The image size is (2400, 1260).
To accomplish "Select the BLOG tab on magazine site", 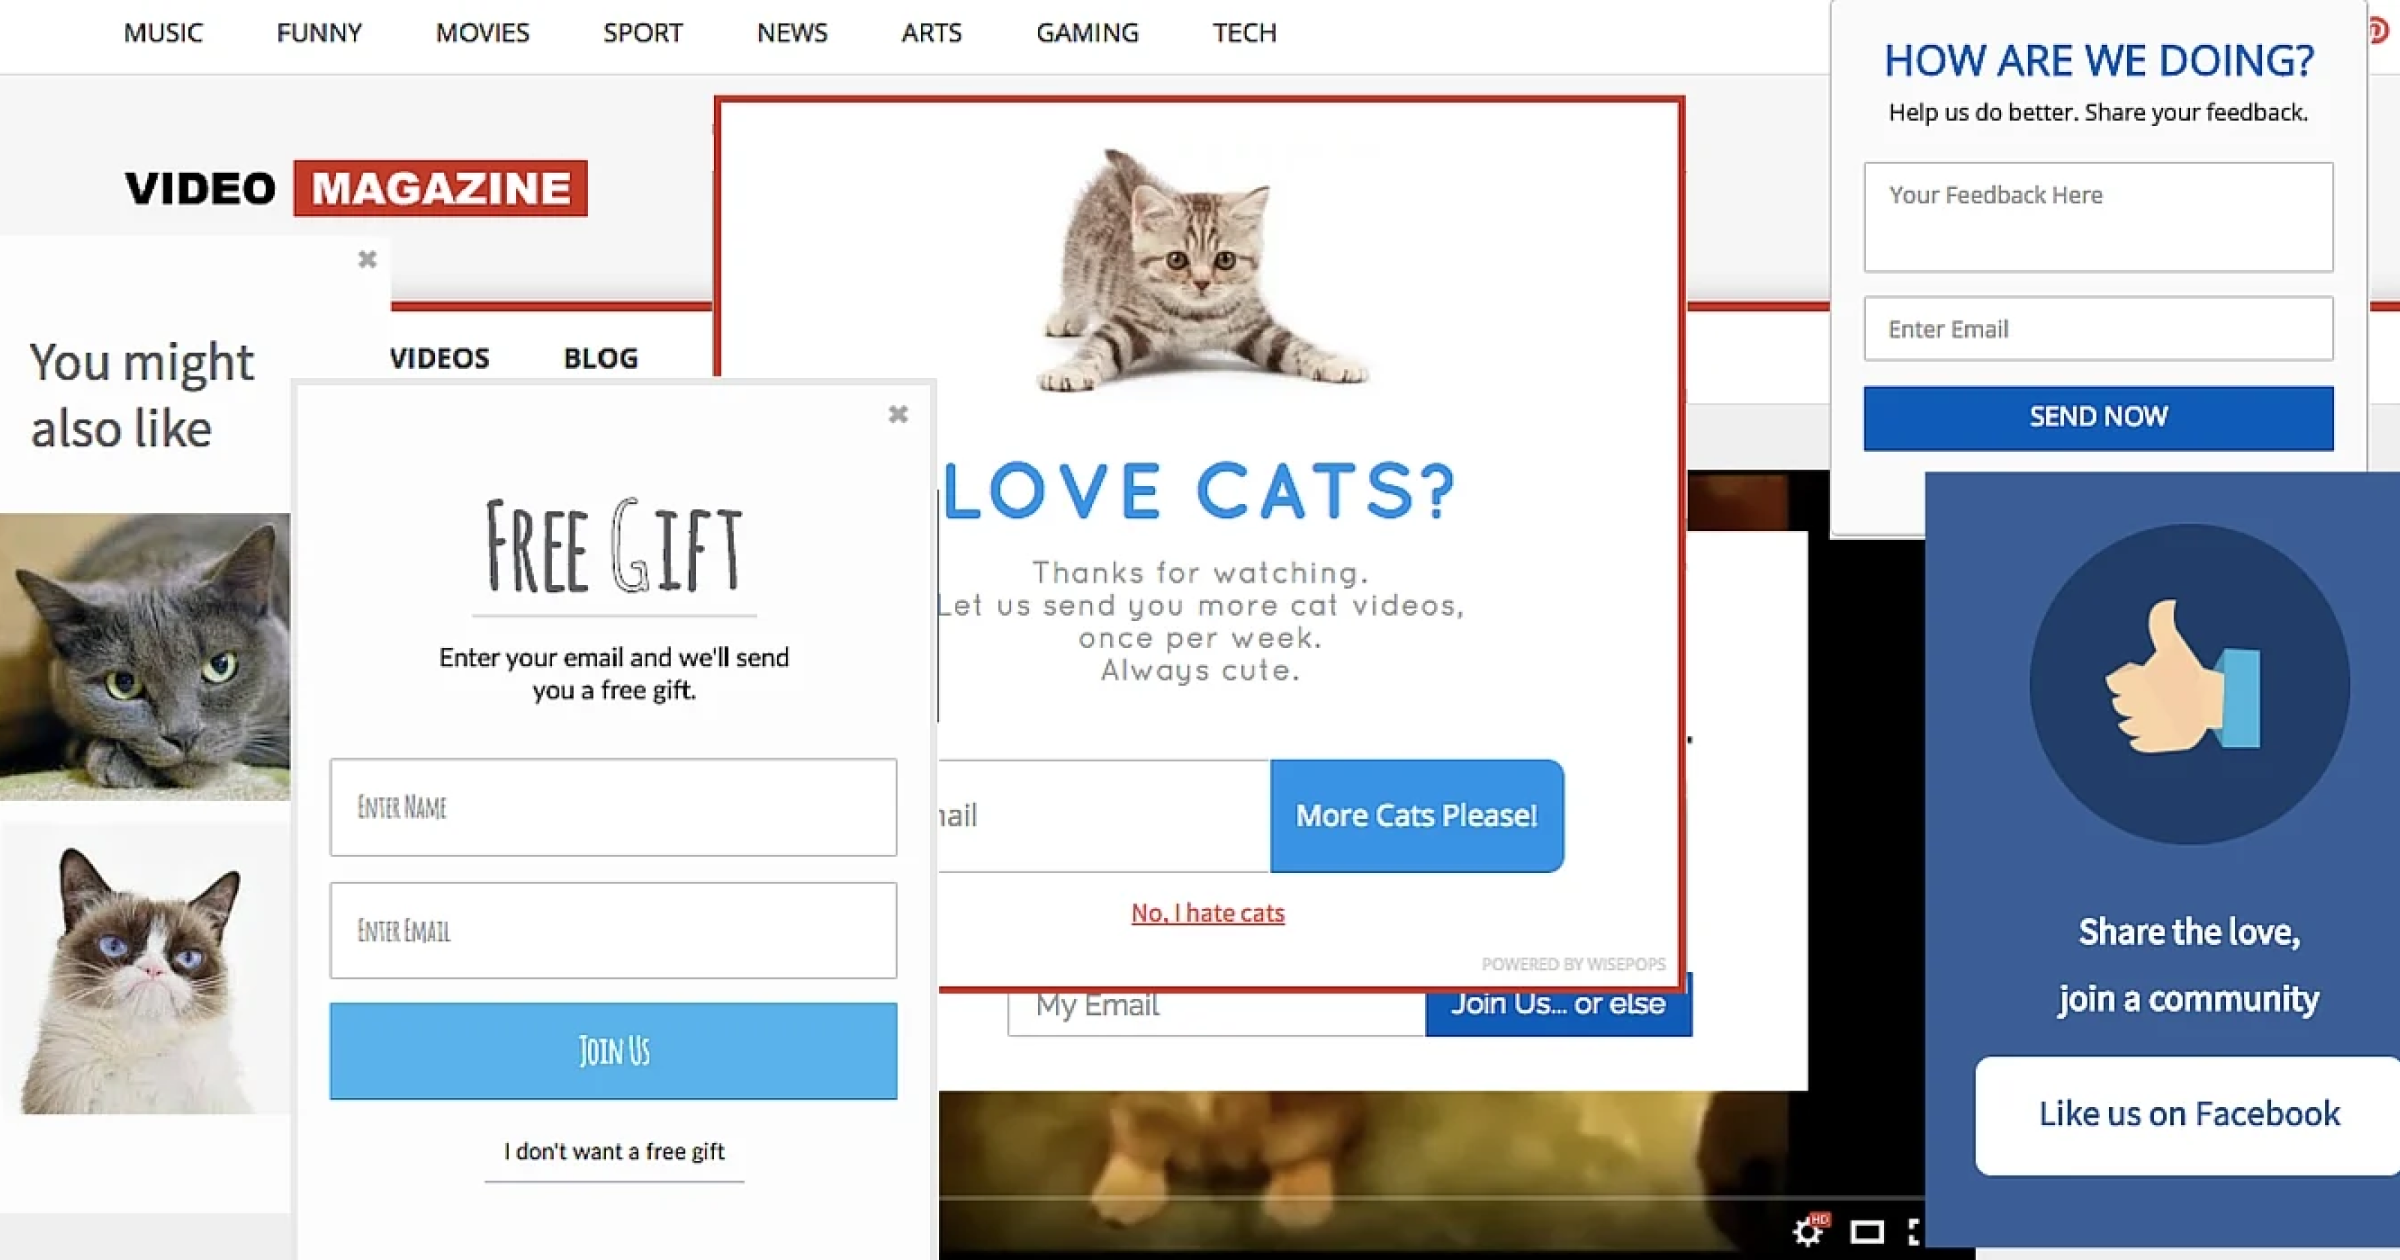I will (x=600, y=357).
